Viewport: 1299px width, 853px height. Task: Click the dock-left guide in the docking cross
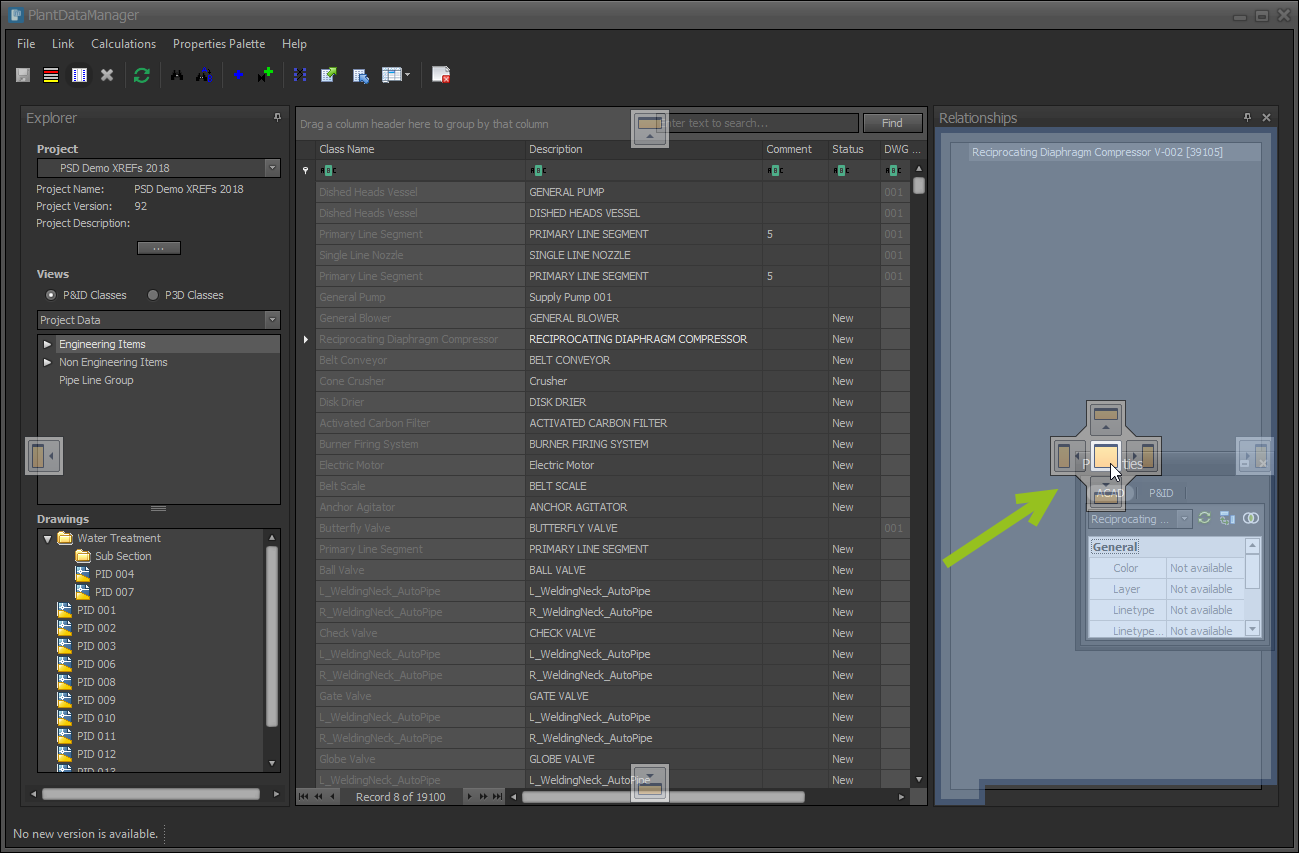[x=1068, y=457]
